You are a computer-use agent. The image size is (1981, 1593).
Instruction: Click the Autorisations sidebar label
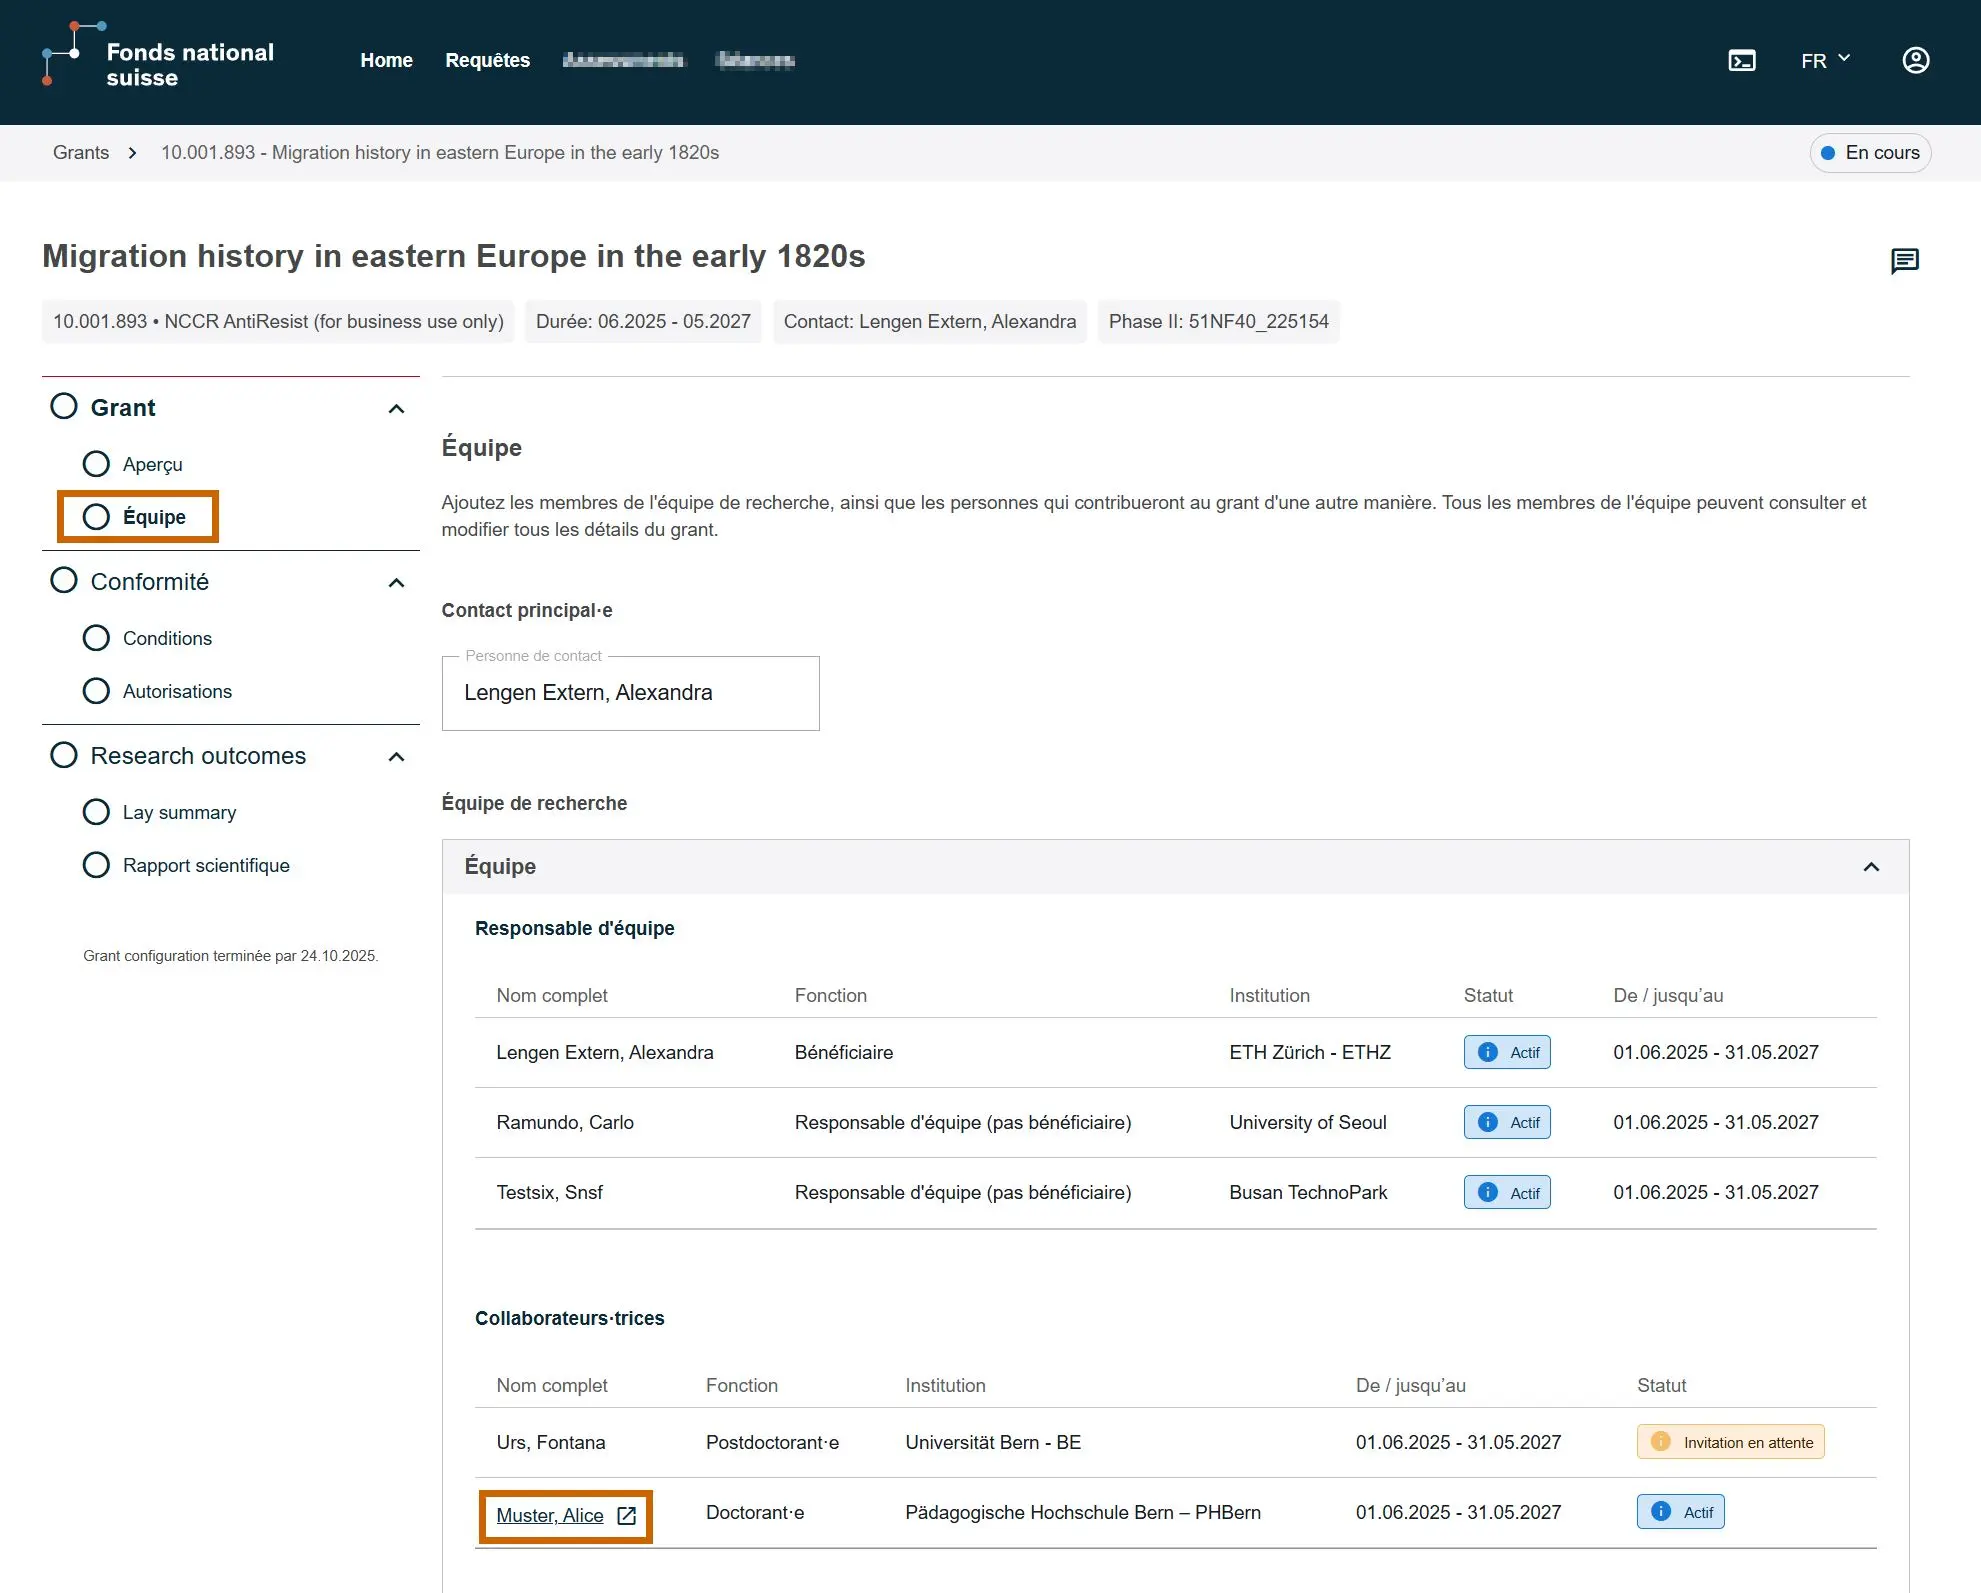[x=177, y=692]
